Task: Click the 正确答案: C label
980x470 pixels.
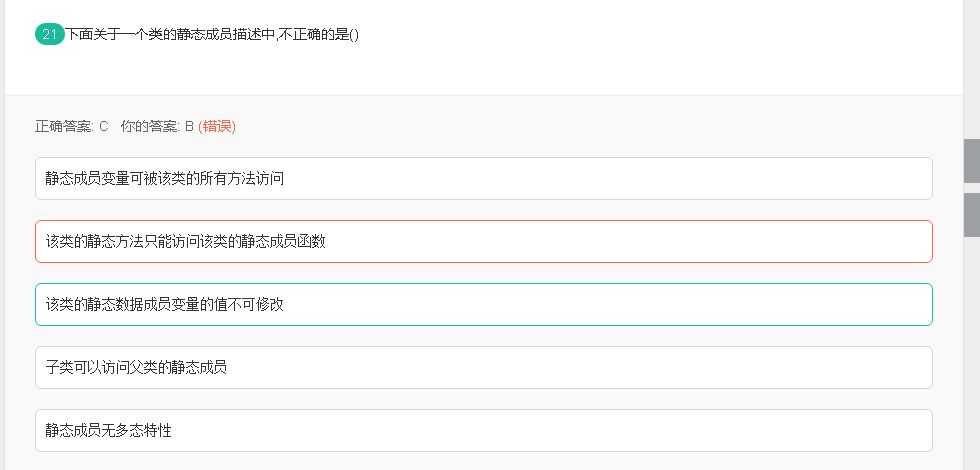Action: click(71, 126)
